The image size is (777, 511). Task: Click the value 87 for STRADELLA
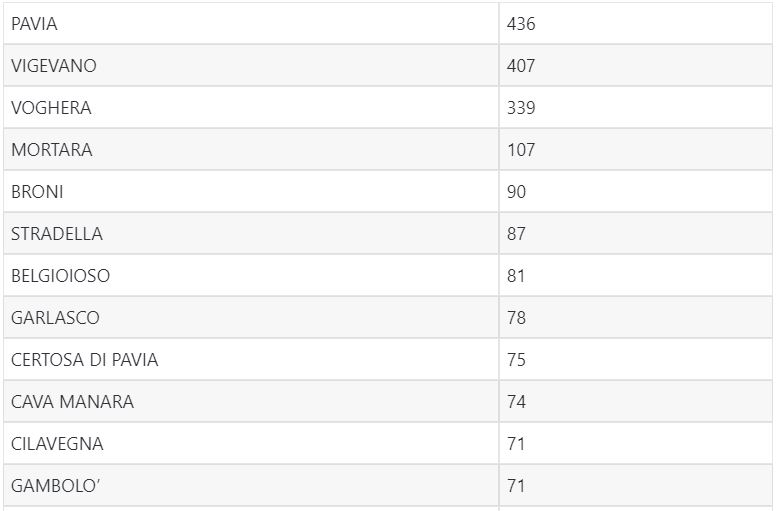pyautogui.click(x=516, y=234)
